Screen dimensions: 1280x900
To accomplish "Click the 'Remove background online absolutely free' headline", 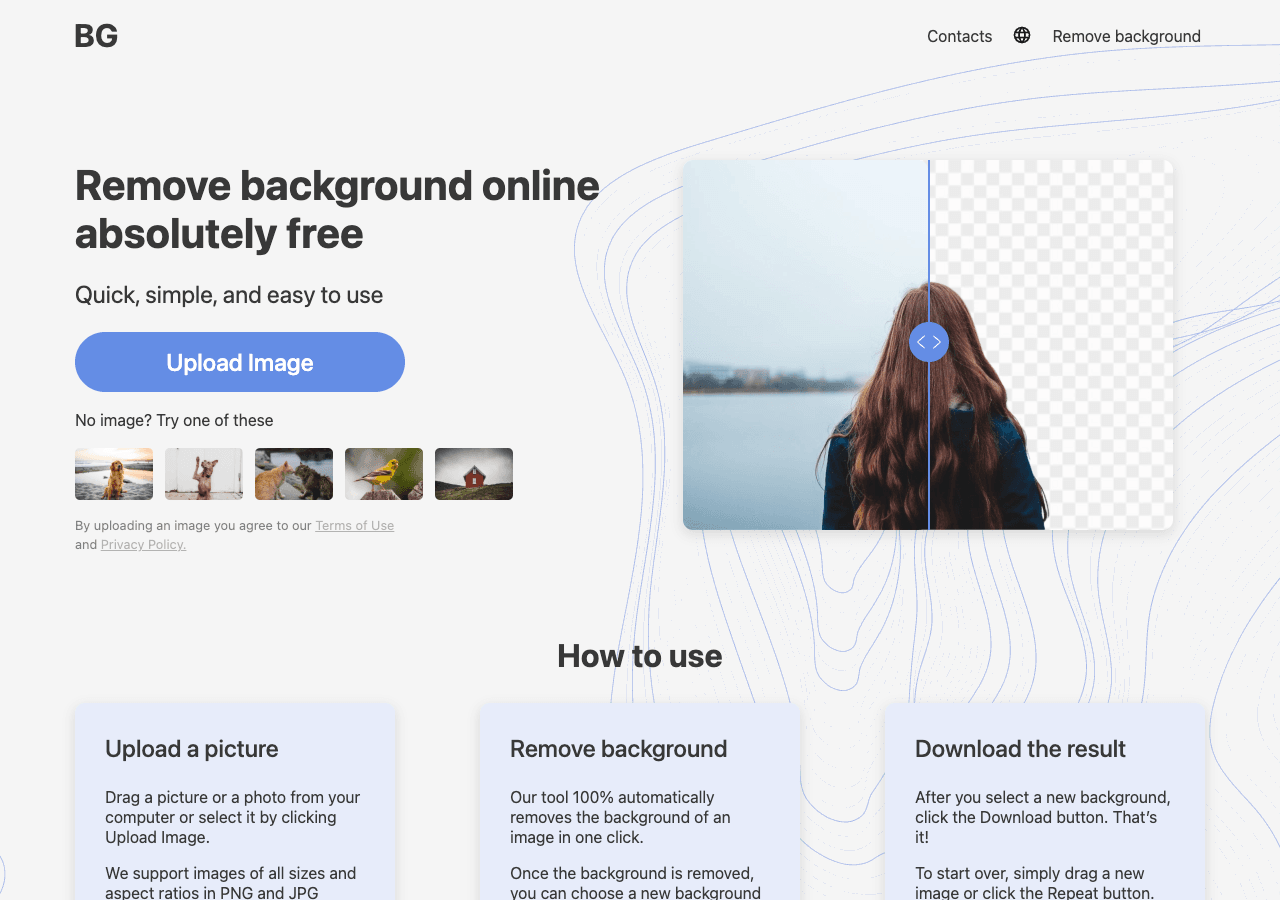I will tap(337, 210).
